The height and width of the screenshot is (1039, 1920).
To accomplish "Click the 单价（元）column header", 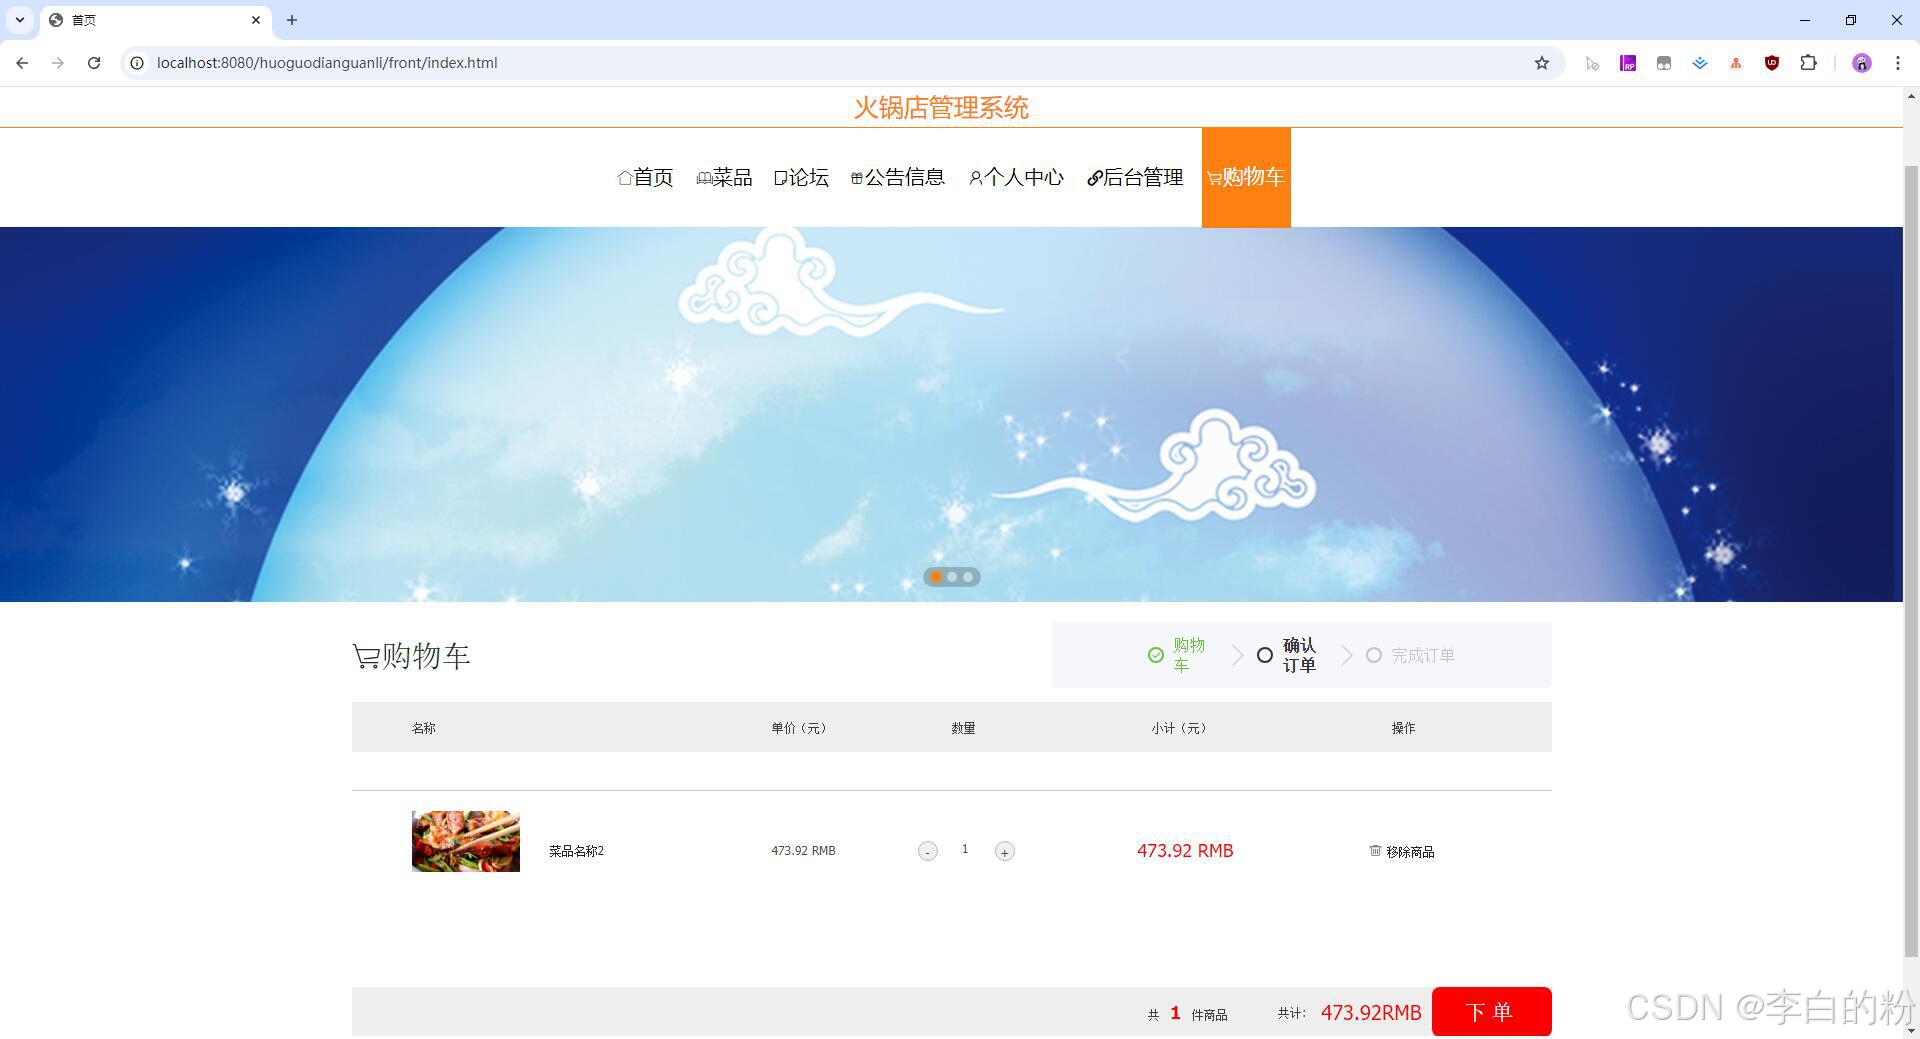I will (799, 728).
